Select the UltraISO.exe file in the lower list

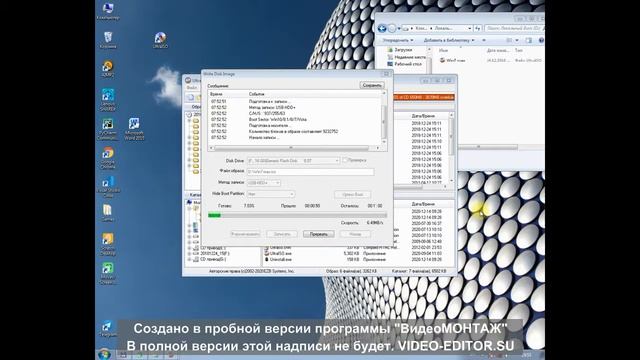278,253
